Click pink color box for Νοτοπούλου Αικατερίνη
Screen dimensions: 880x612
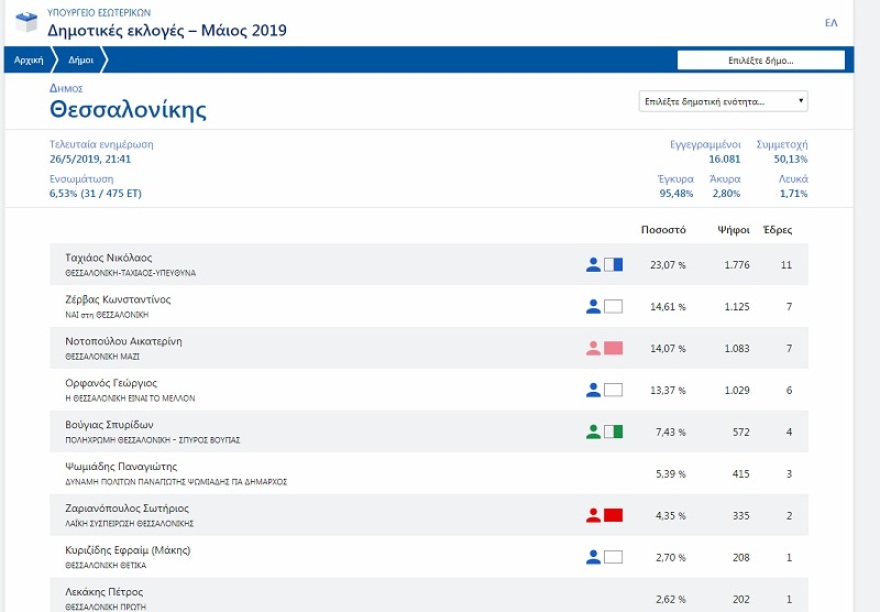613,348
